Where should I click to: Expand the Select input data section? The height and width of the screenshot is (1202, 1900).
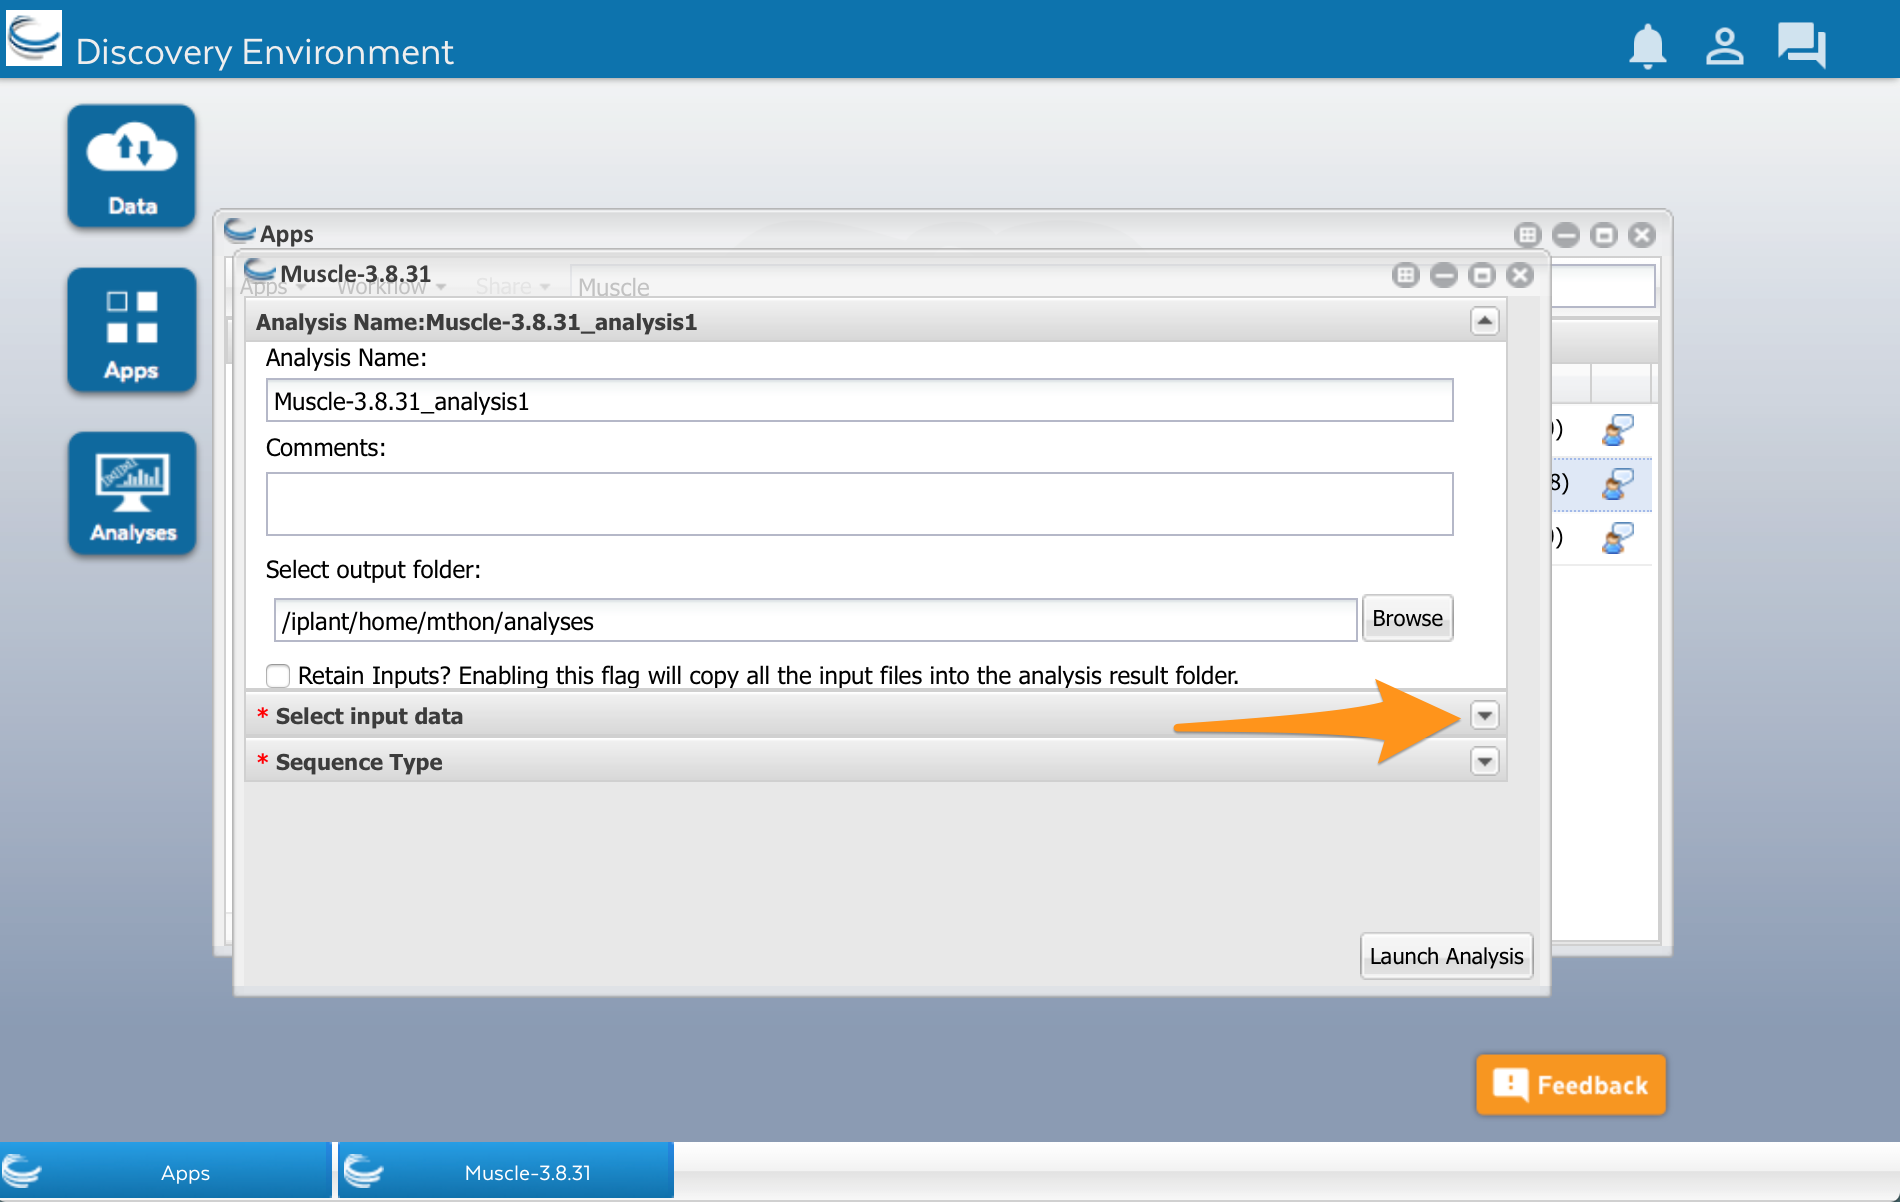pyautogui.click(x=1485, y=715)
